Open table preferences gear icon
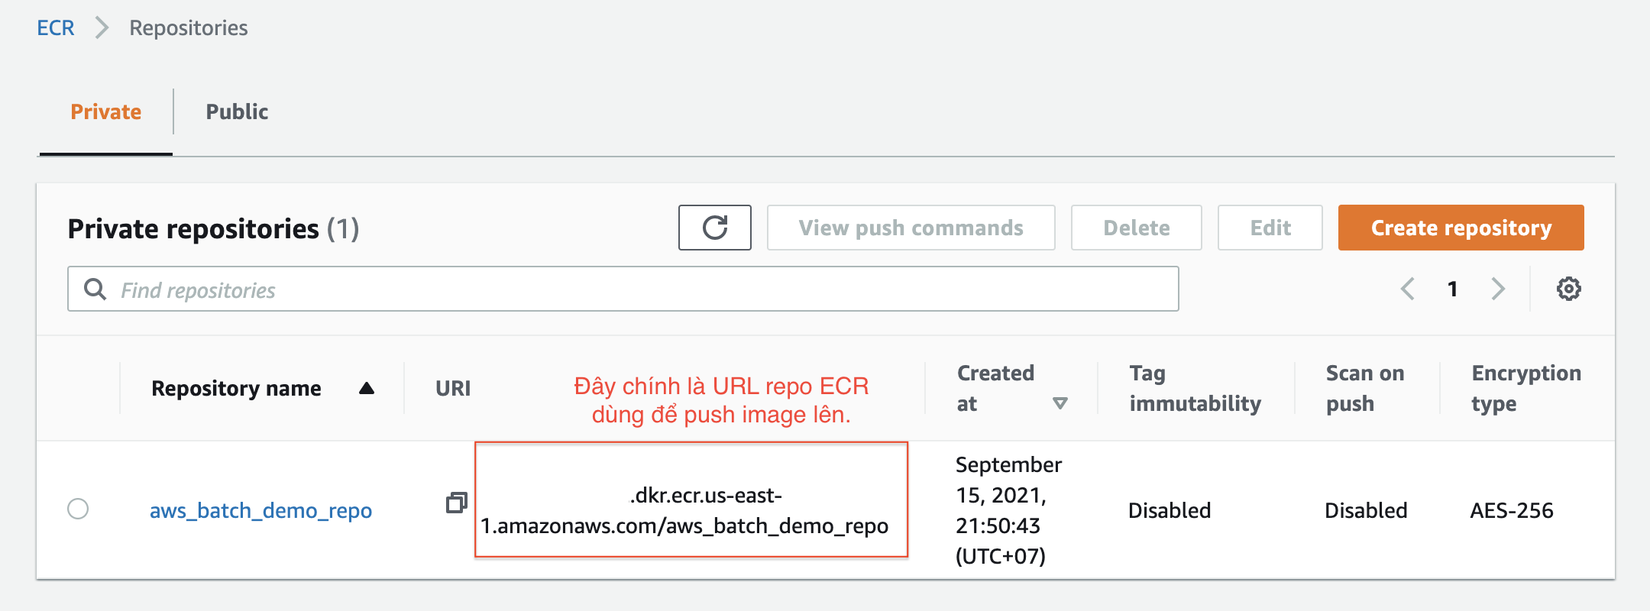The image size is (1650, 611). tap(1568, 289)
